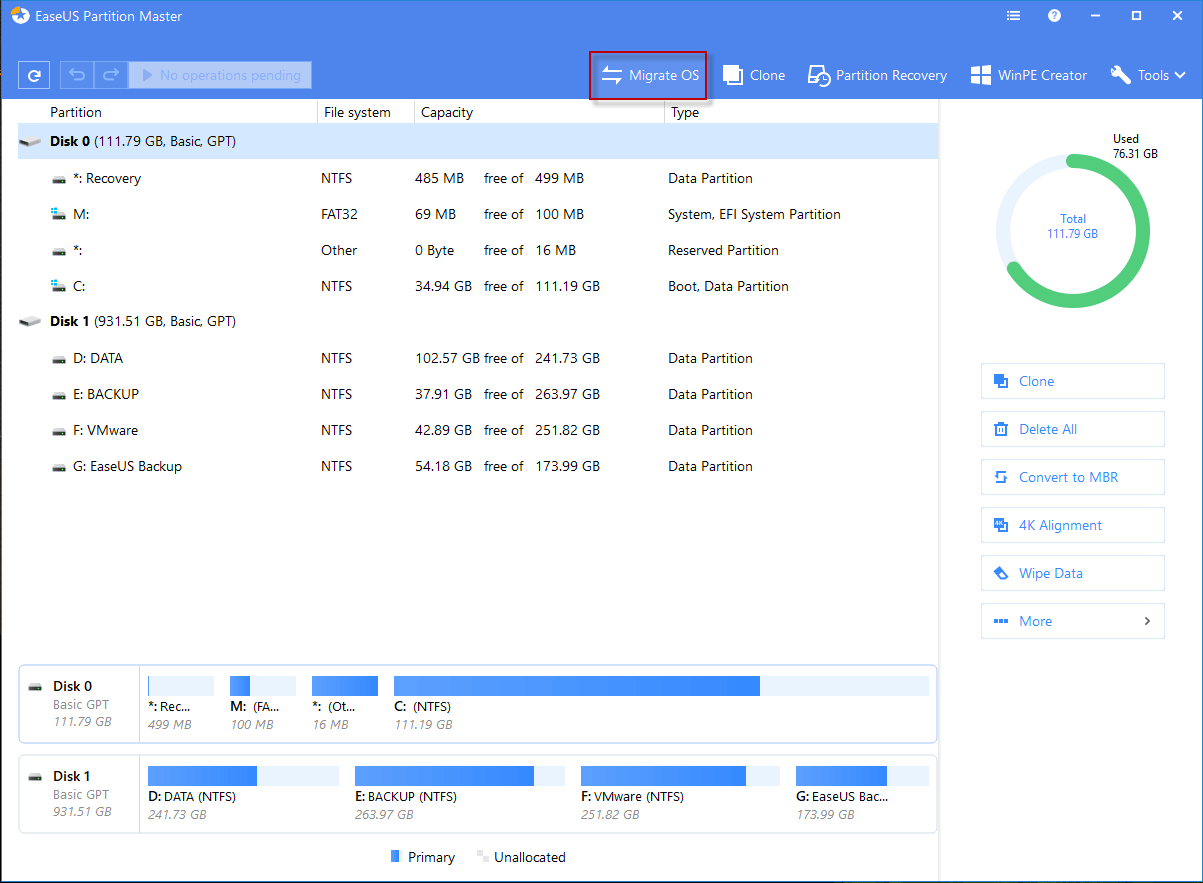The width and height of the screenshot is (1203, 883).
Task: Click the G: EaseUS Backup drive icon
Action: 59,466
